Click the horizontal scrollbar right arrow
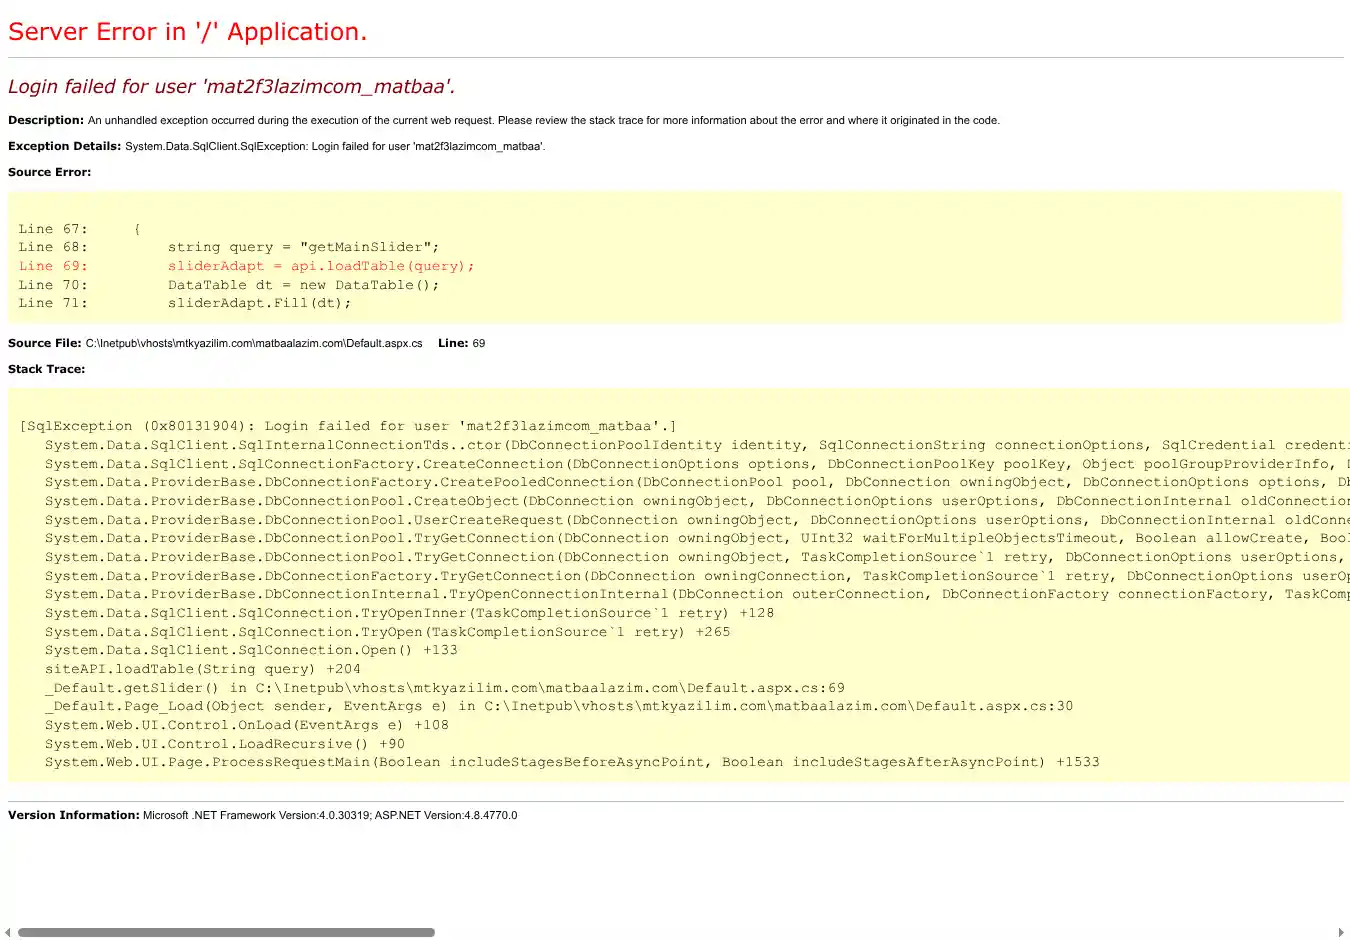The height and width of the screenshot is (940, 1350). point(1341,932)
